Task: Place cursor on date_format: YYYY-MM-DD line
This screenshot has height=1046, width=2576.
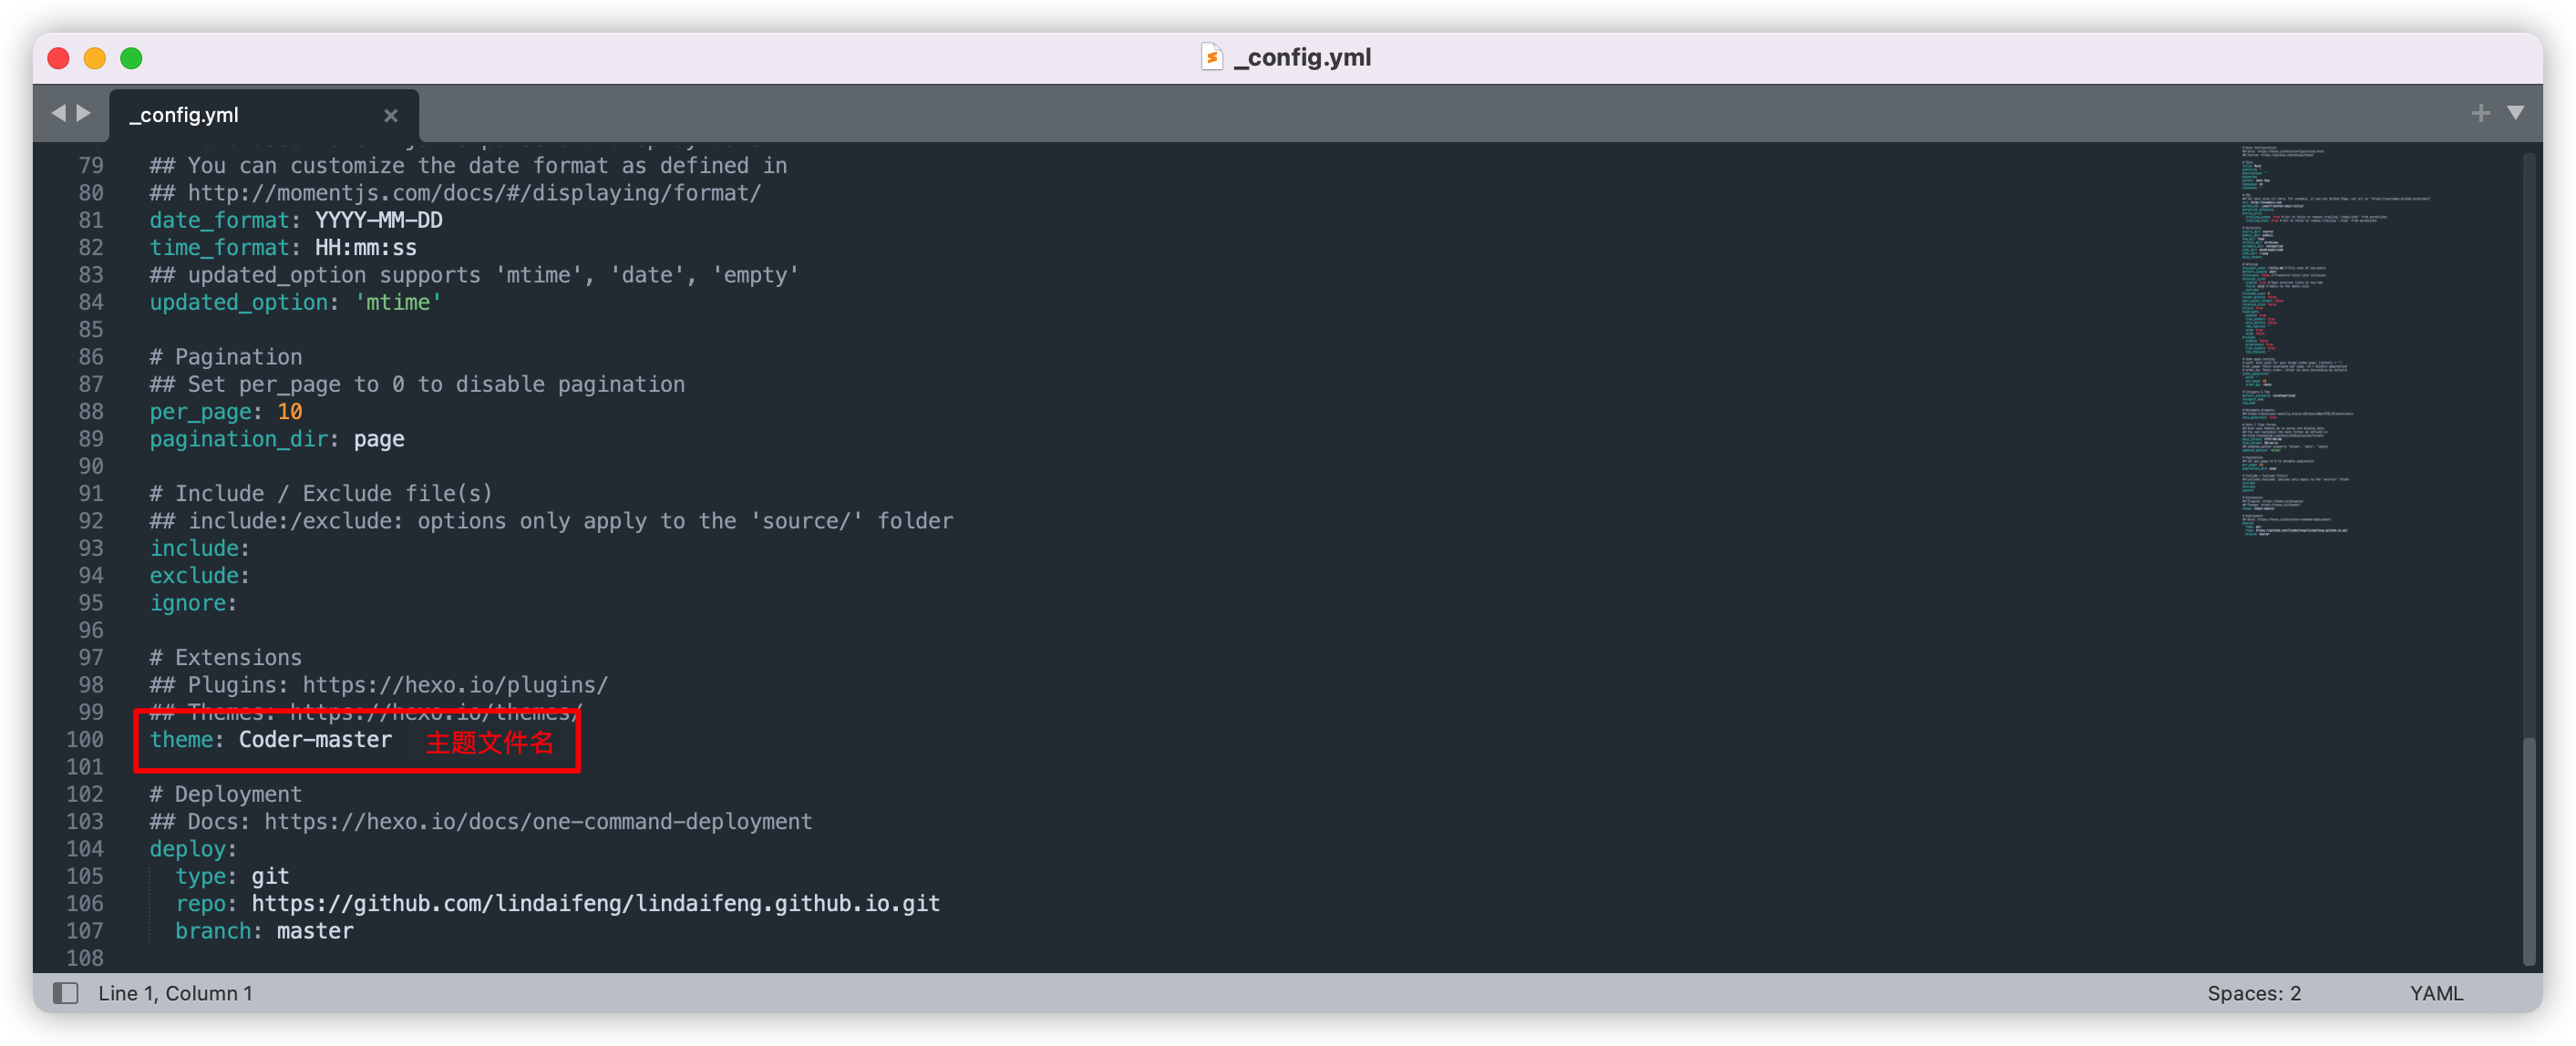Action: tap(296, 220)
